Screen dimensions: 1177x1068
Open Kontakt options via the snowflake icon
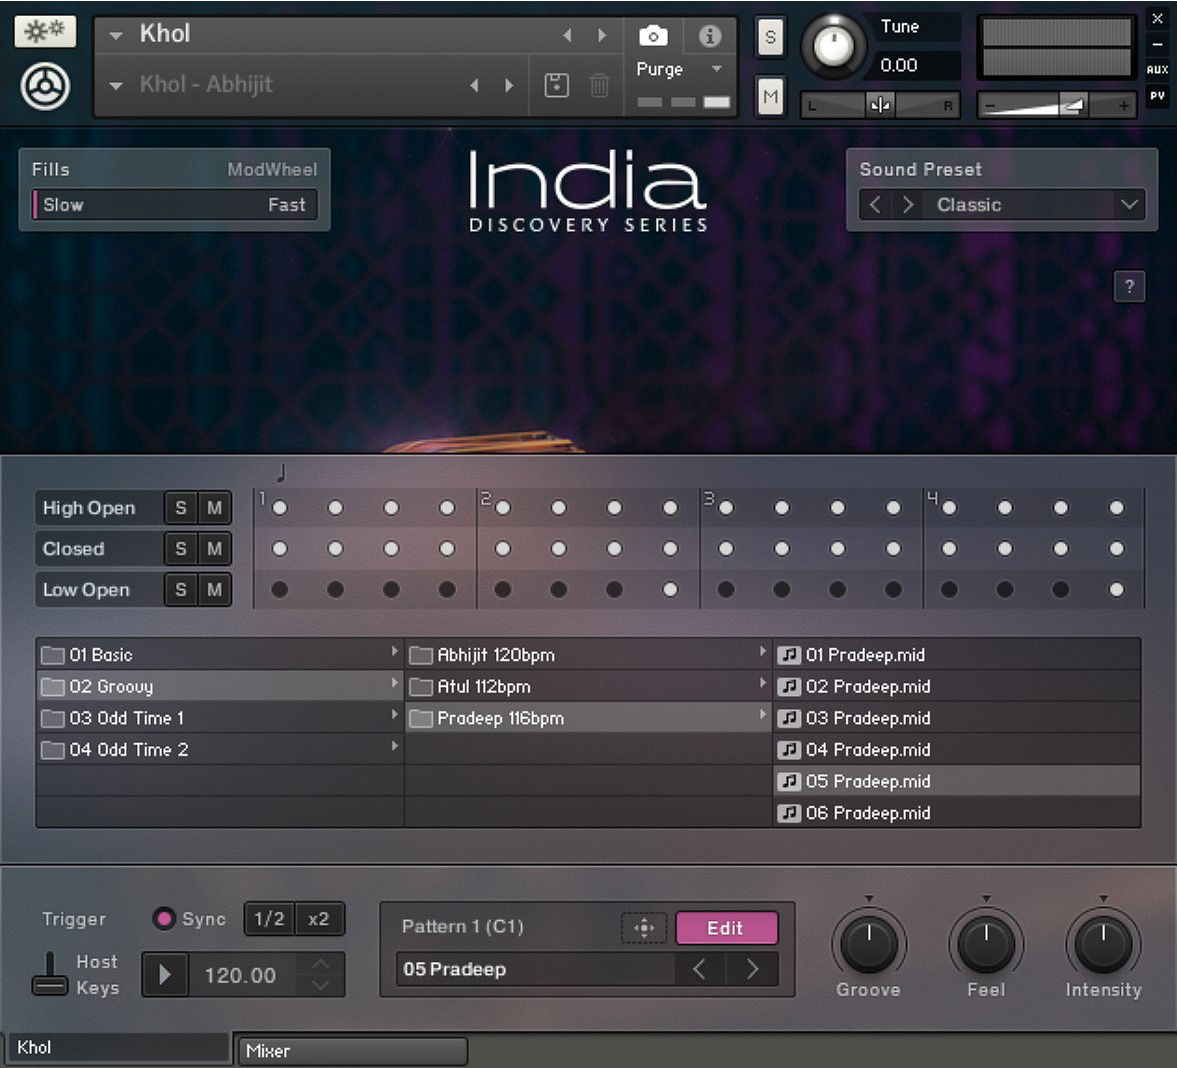click(x=44, y=31)
